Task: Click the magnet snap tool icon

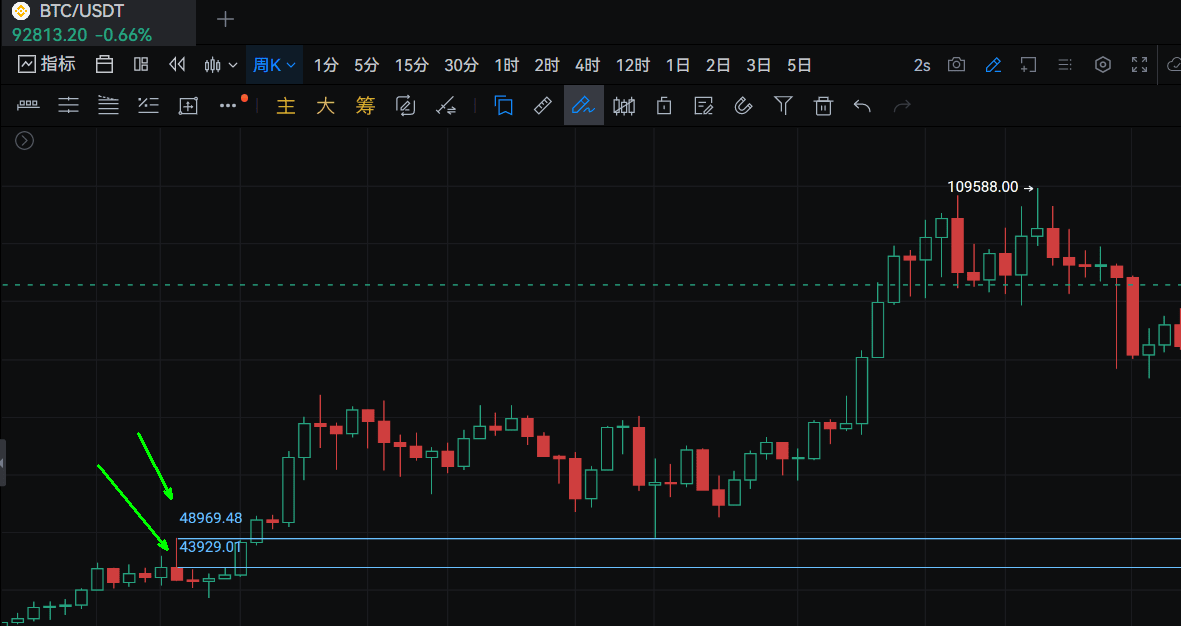Action: click(743, 105)
